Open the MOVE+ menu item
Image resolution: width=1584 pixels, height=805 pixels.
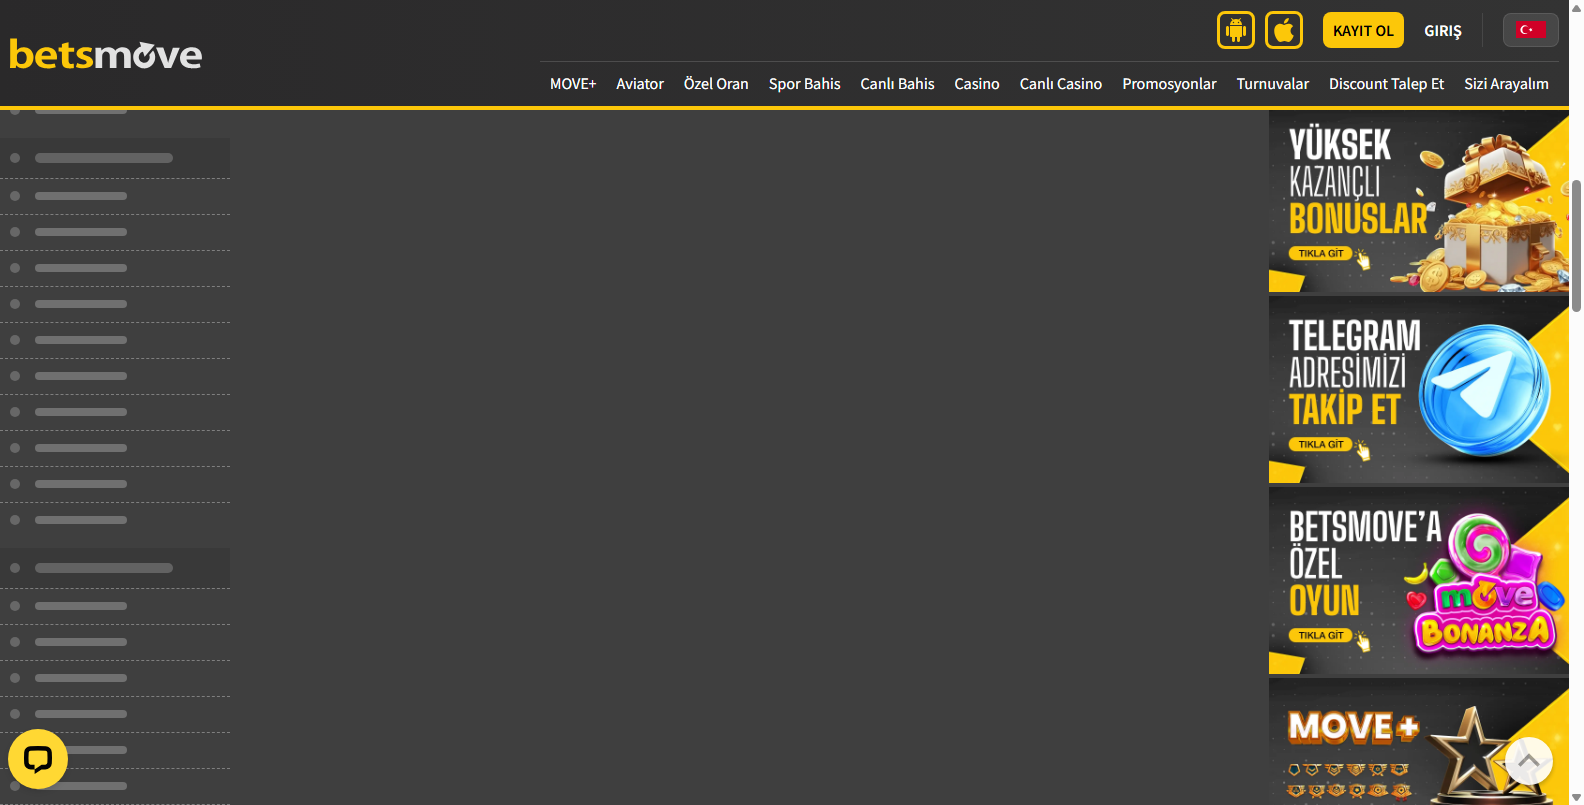(x=573, y=84)
